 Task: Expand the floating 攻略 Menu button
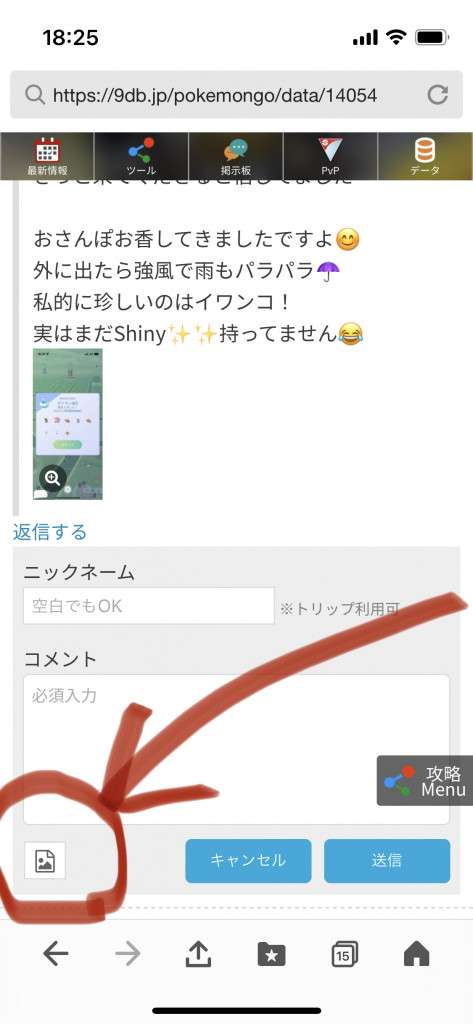click(425, 780)
